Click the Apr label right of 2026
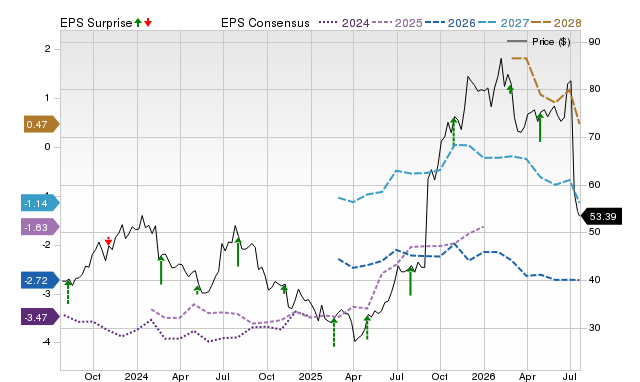This screenshot has width=640, height=382. click(527, 377)
